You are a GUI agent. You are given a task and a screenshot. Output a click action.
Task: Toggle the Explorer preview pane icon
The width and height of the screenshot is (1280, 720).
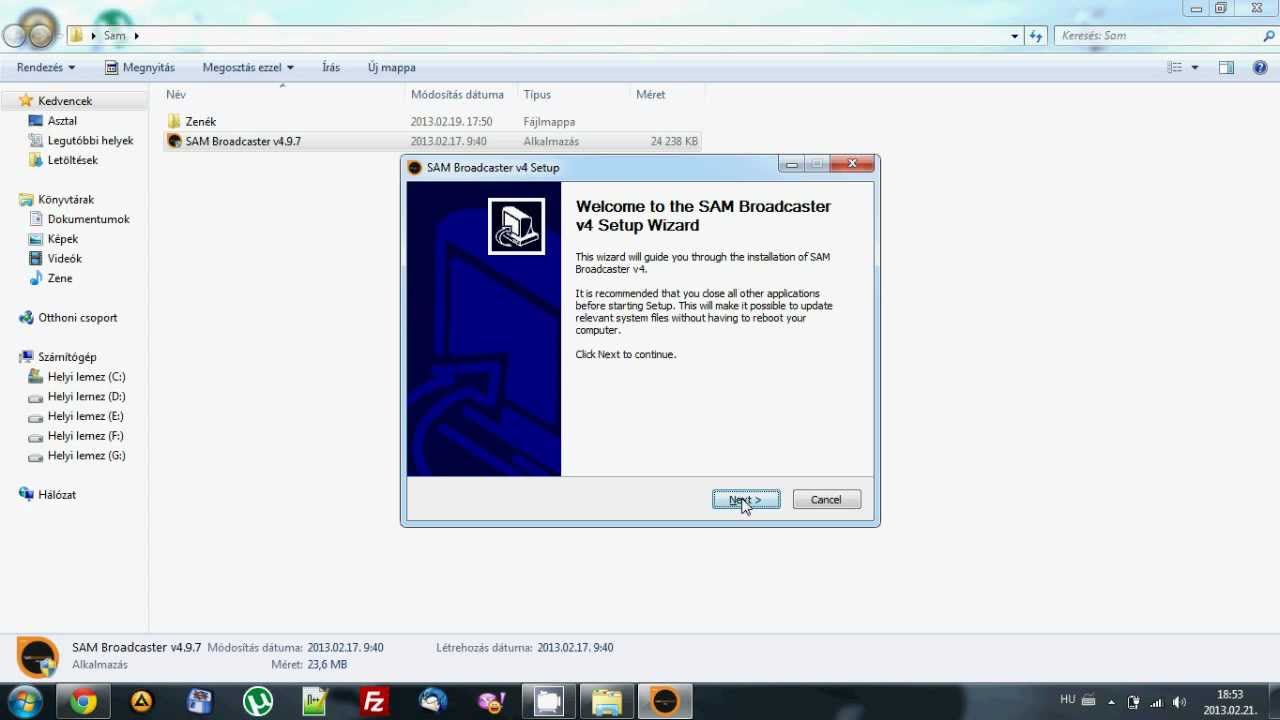tap(1227, 68)
